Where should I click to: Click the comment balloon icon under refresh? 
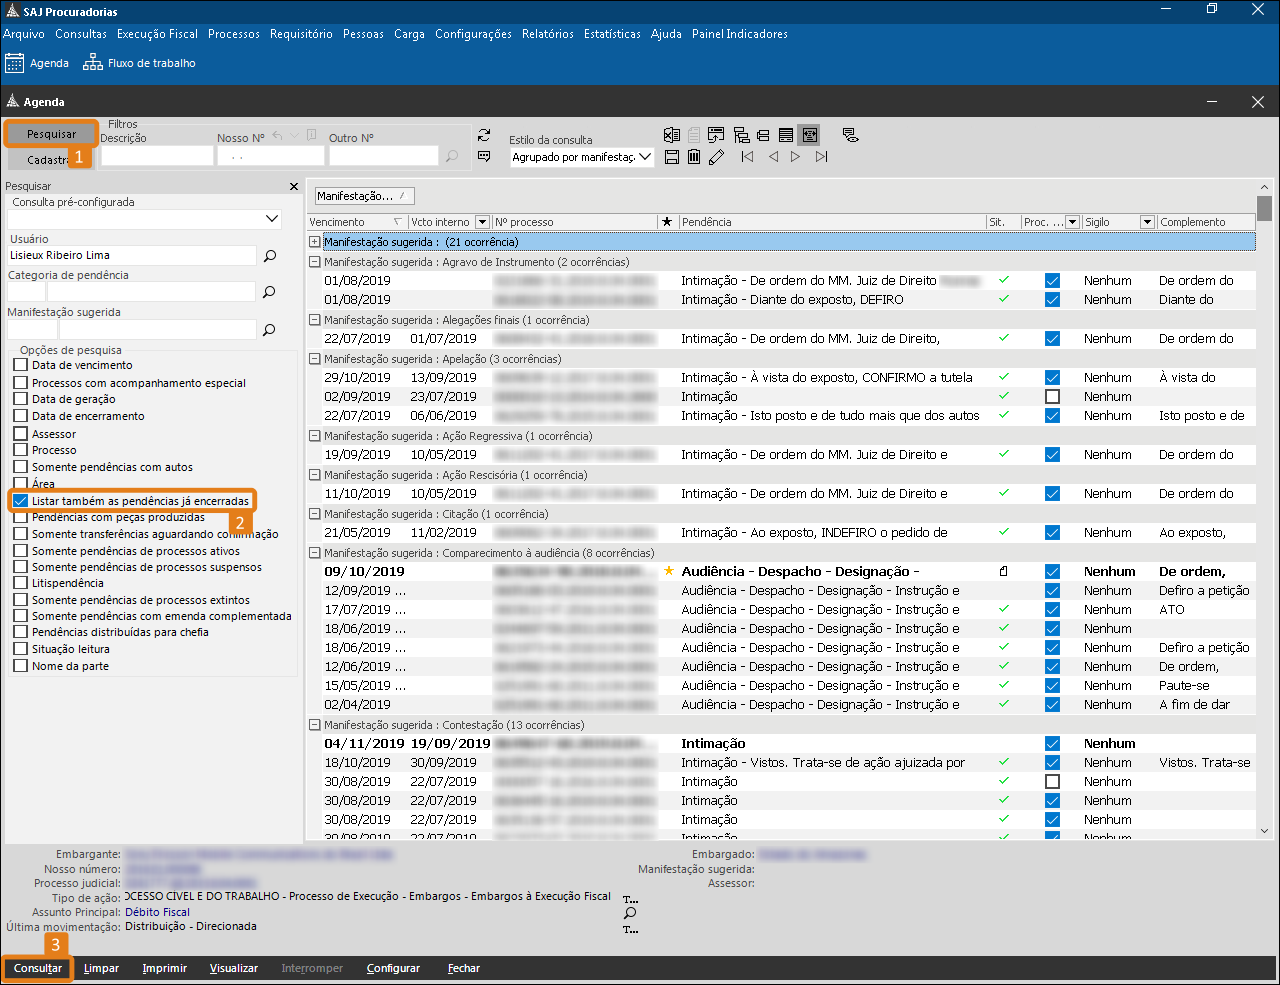pyautogui.click(x=485, y=156)
